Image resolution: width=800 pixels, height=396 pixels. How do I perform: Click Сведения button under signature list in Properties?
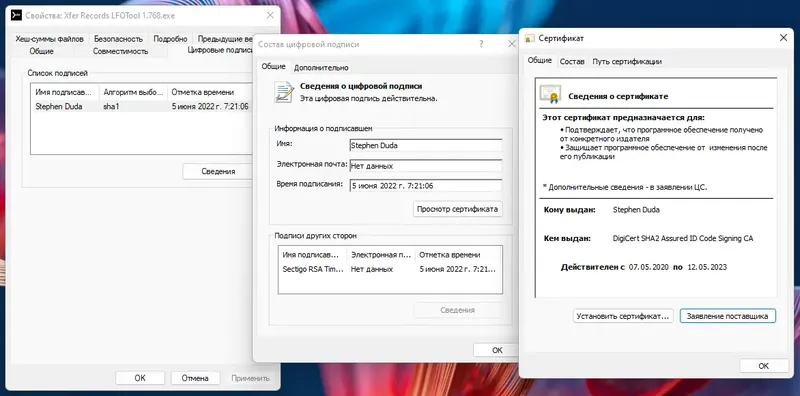pyautogui.click(x=218, y=171)
